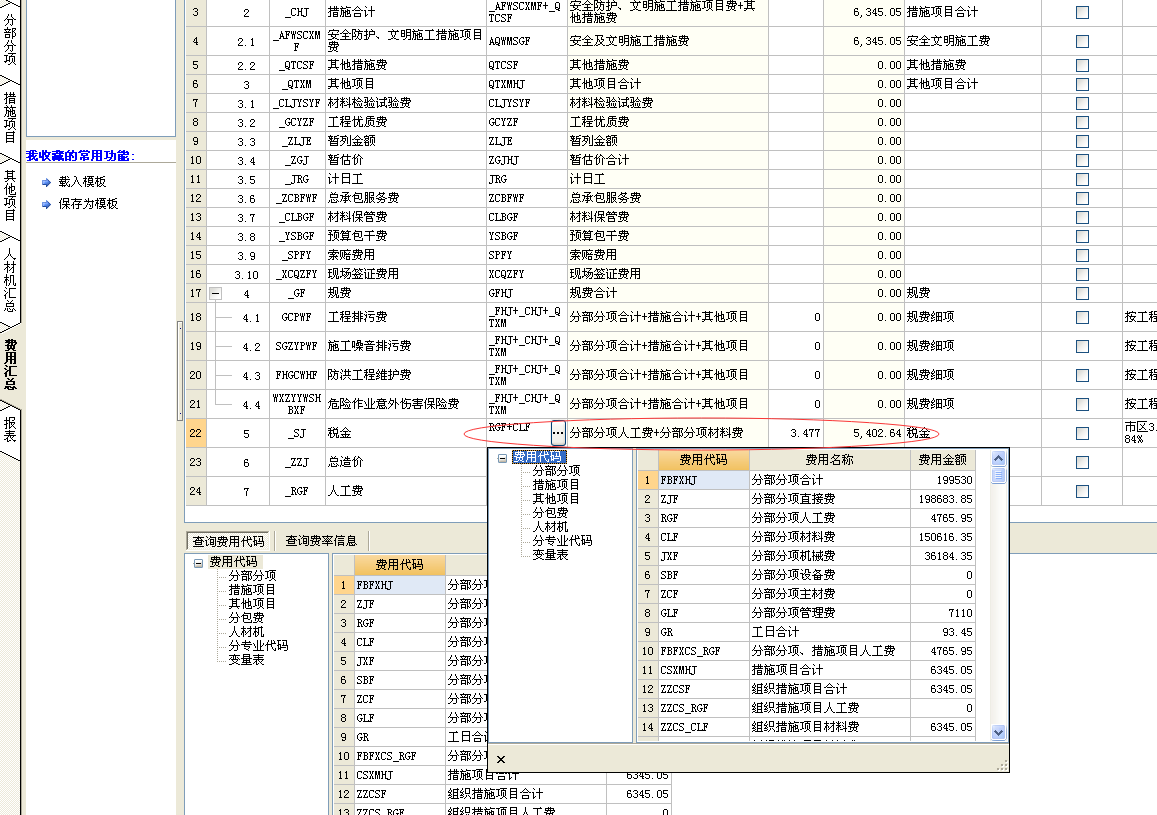Toggle checkbox in 工程排污费 row
Screen dimensions: 1157x815
click(x=1082, y=317)
